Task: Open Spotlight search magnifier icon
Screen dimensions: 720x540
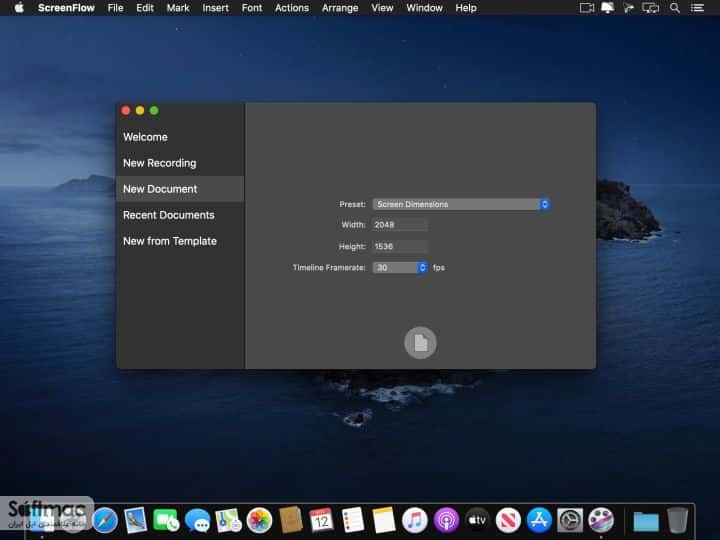Action: (675, 8)
